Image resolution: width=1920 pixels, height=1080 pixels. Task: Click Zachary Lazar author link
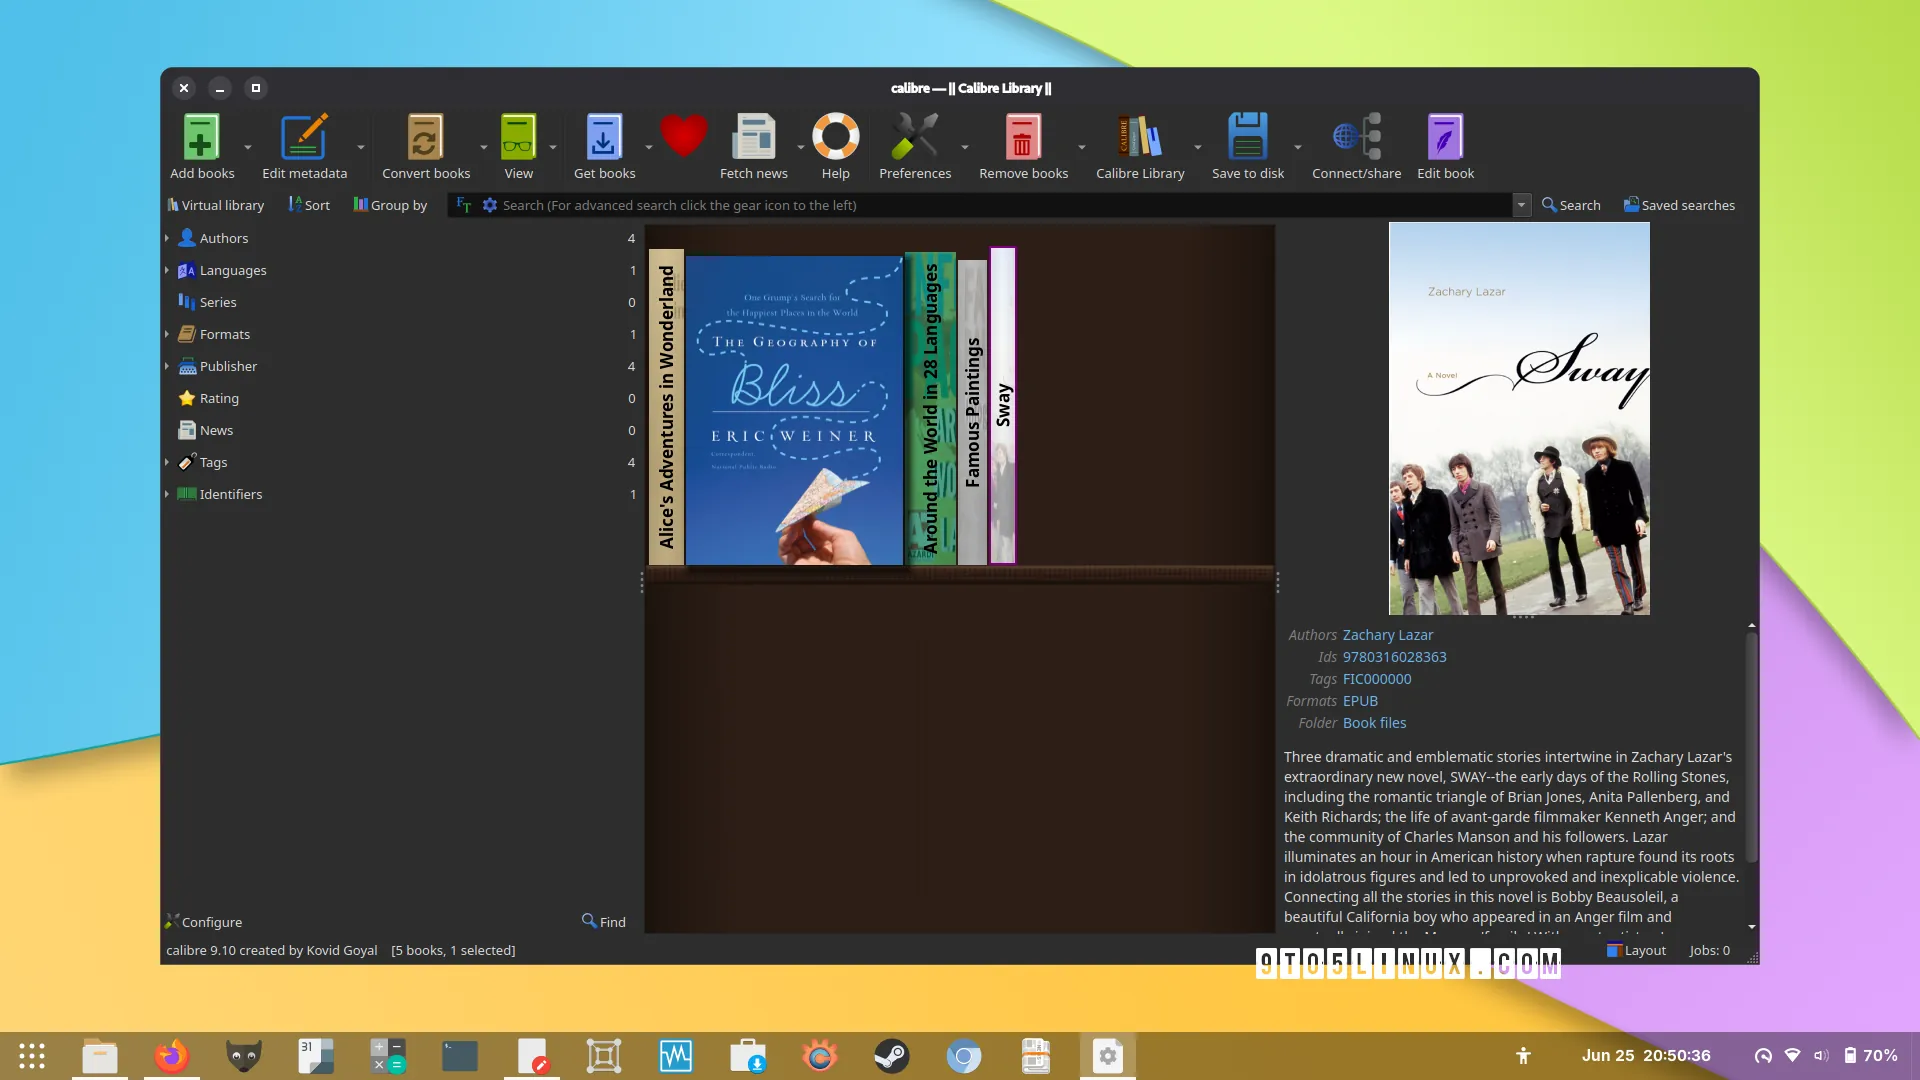pyautogui.click(x=1388, y=635)
